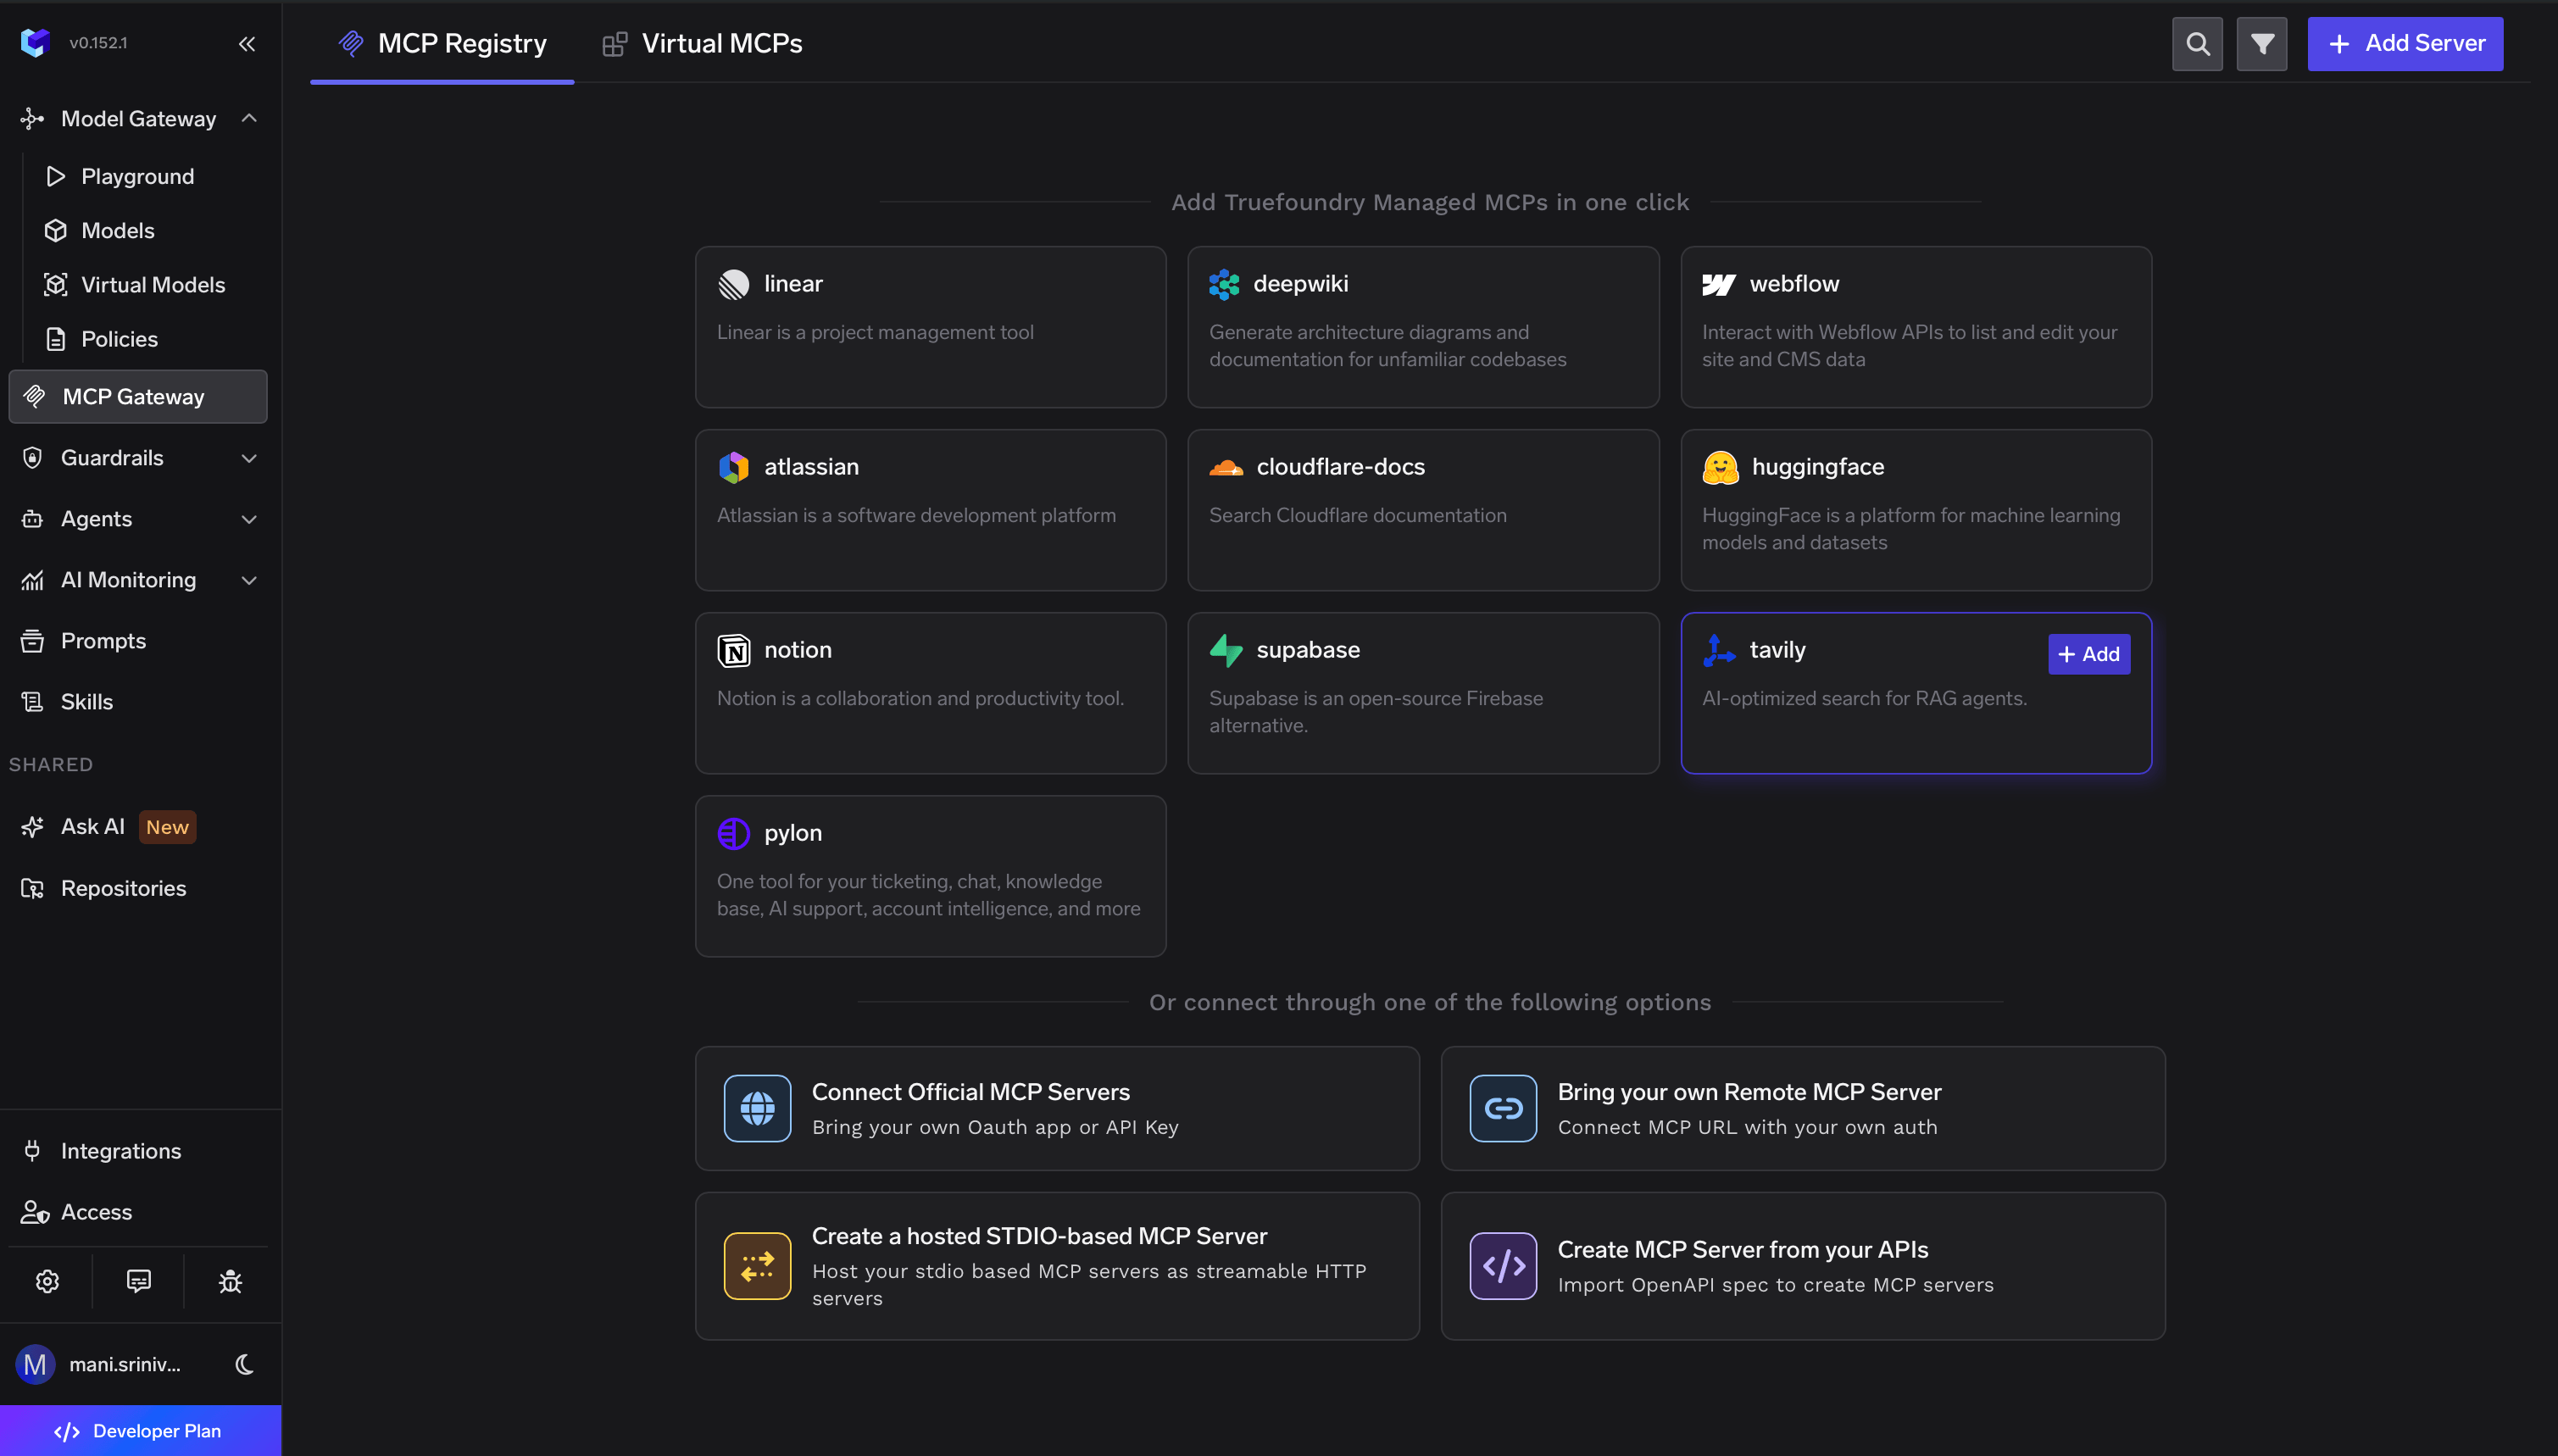Click the cloudflare-docs cloud icon

[1226, 467]
